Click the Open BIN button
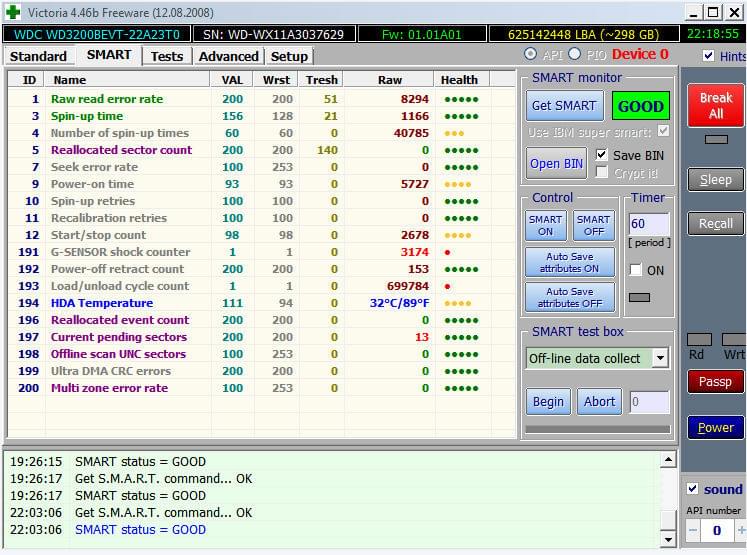Viewport: 747px width, 555px height. tap(556, 163)
